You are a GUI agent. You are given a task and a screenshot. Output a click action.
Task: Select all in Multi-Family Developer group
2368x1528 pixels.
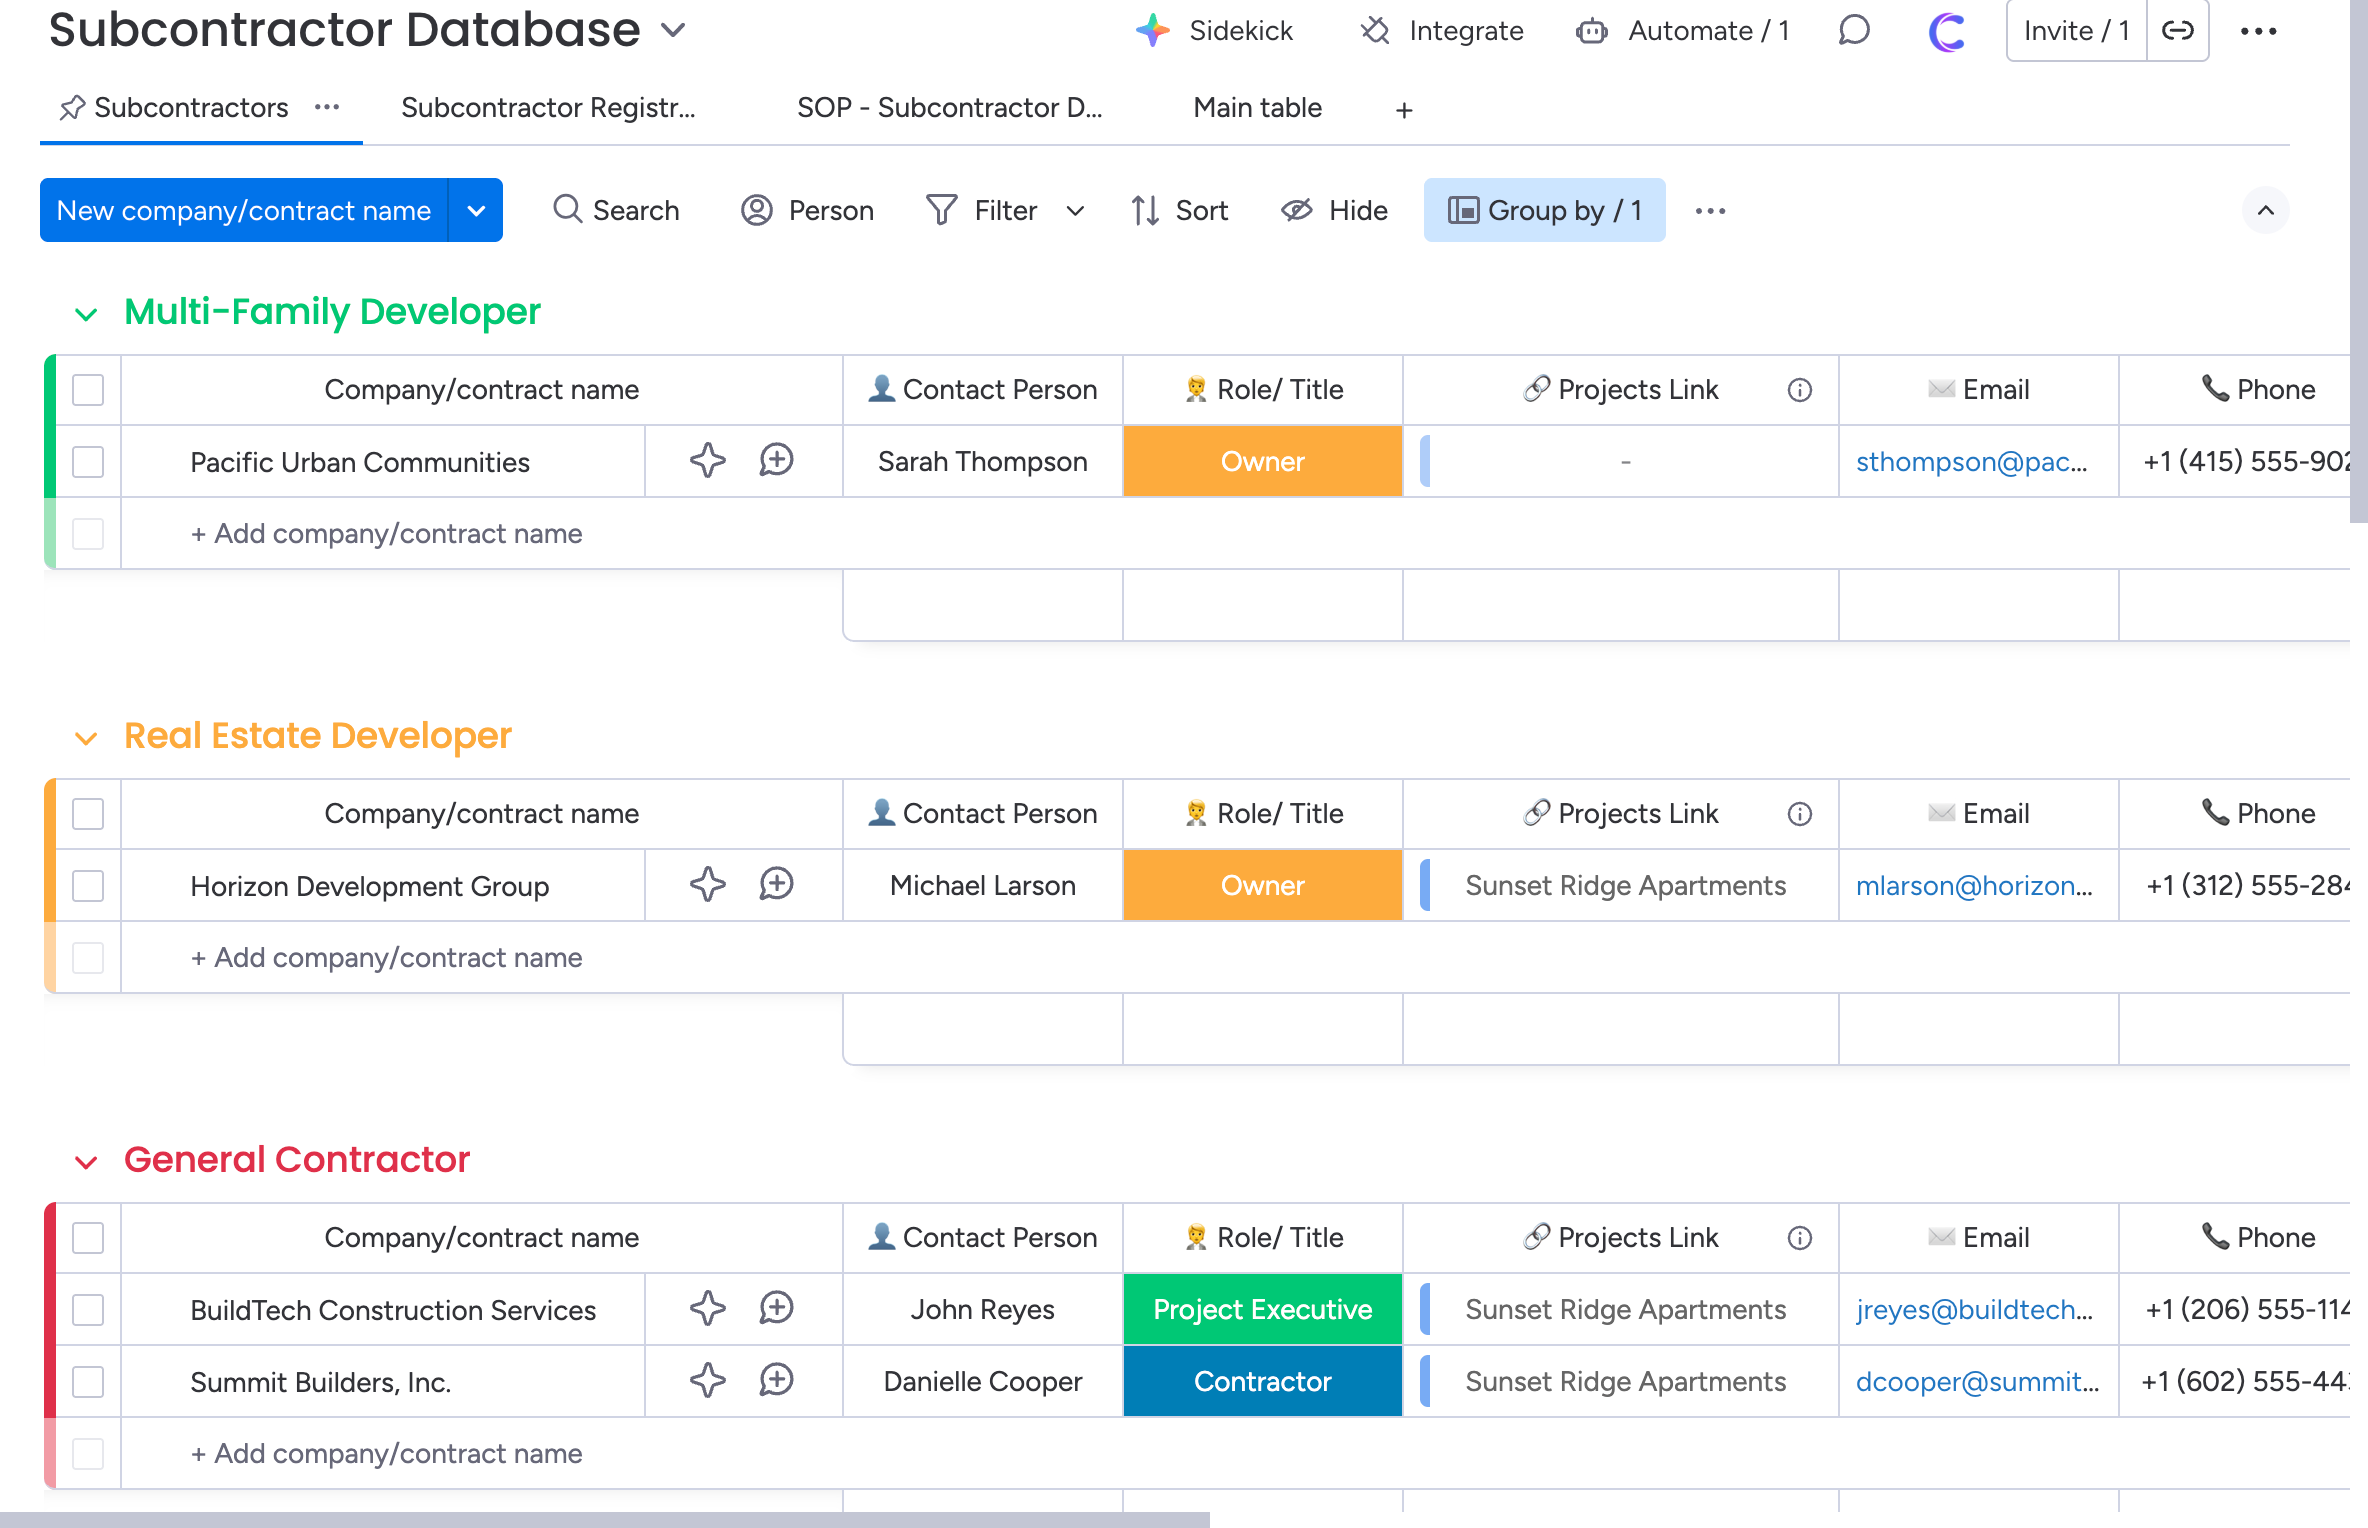88,390
